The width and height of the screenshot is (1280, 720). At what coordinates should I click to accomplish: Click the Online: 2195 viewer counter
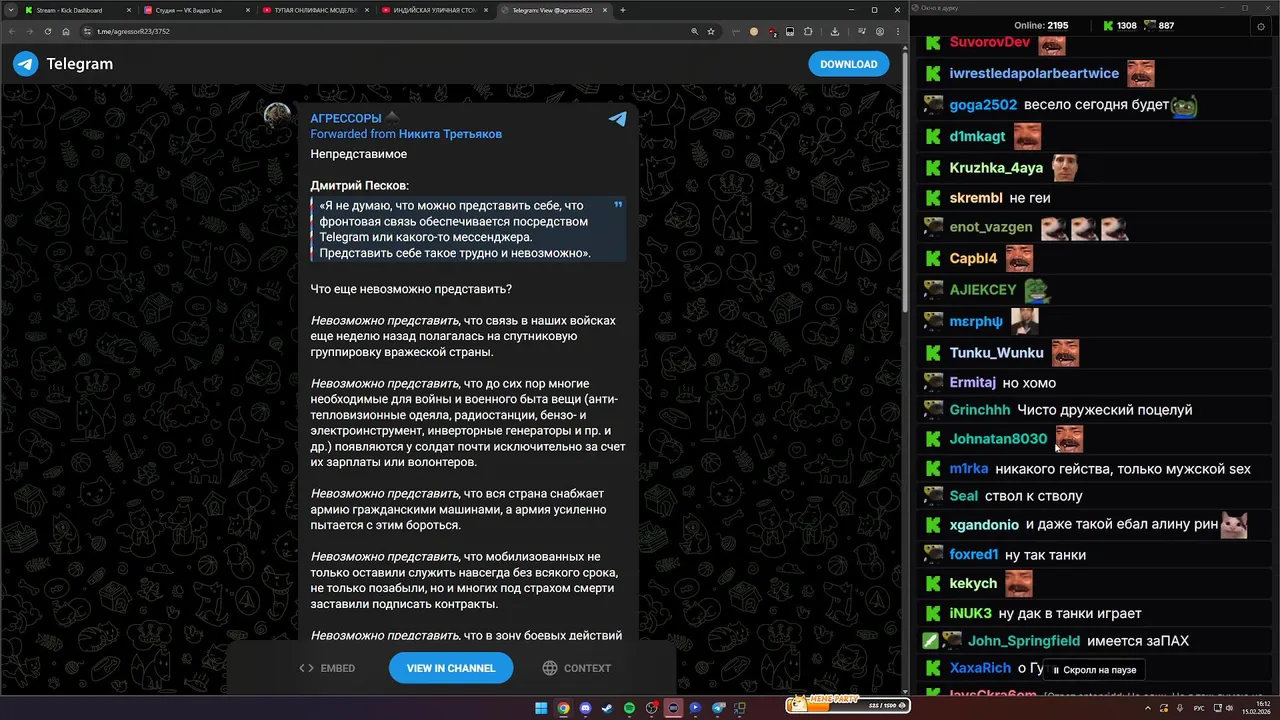pyautogui.click(x=1041, y=26)
